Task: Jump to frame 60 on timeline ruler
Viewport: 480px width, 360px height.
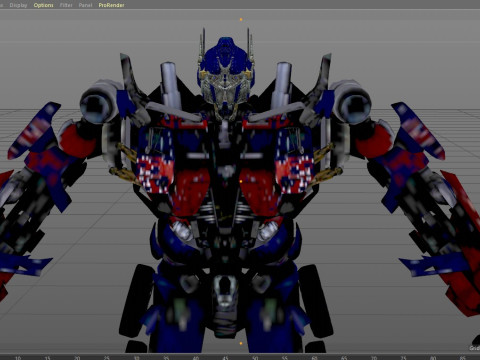Action: (314, 358)
